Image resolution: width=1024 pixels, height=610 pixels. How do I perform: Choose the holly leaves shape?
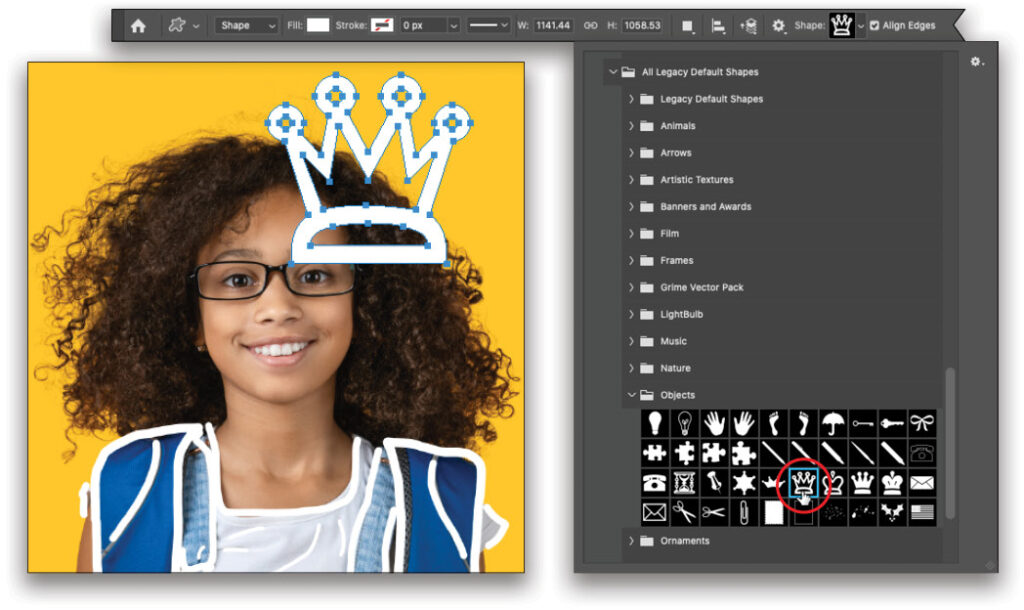(892, 513)
